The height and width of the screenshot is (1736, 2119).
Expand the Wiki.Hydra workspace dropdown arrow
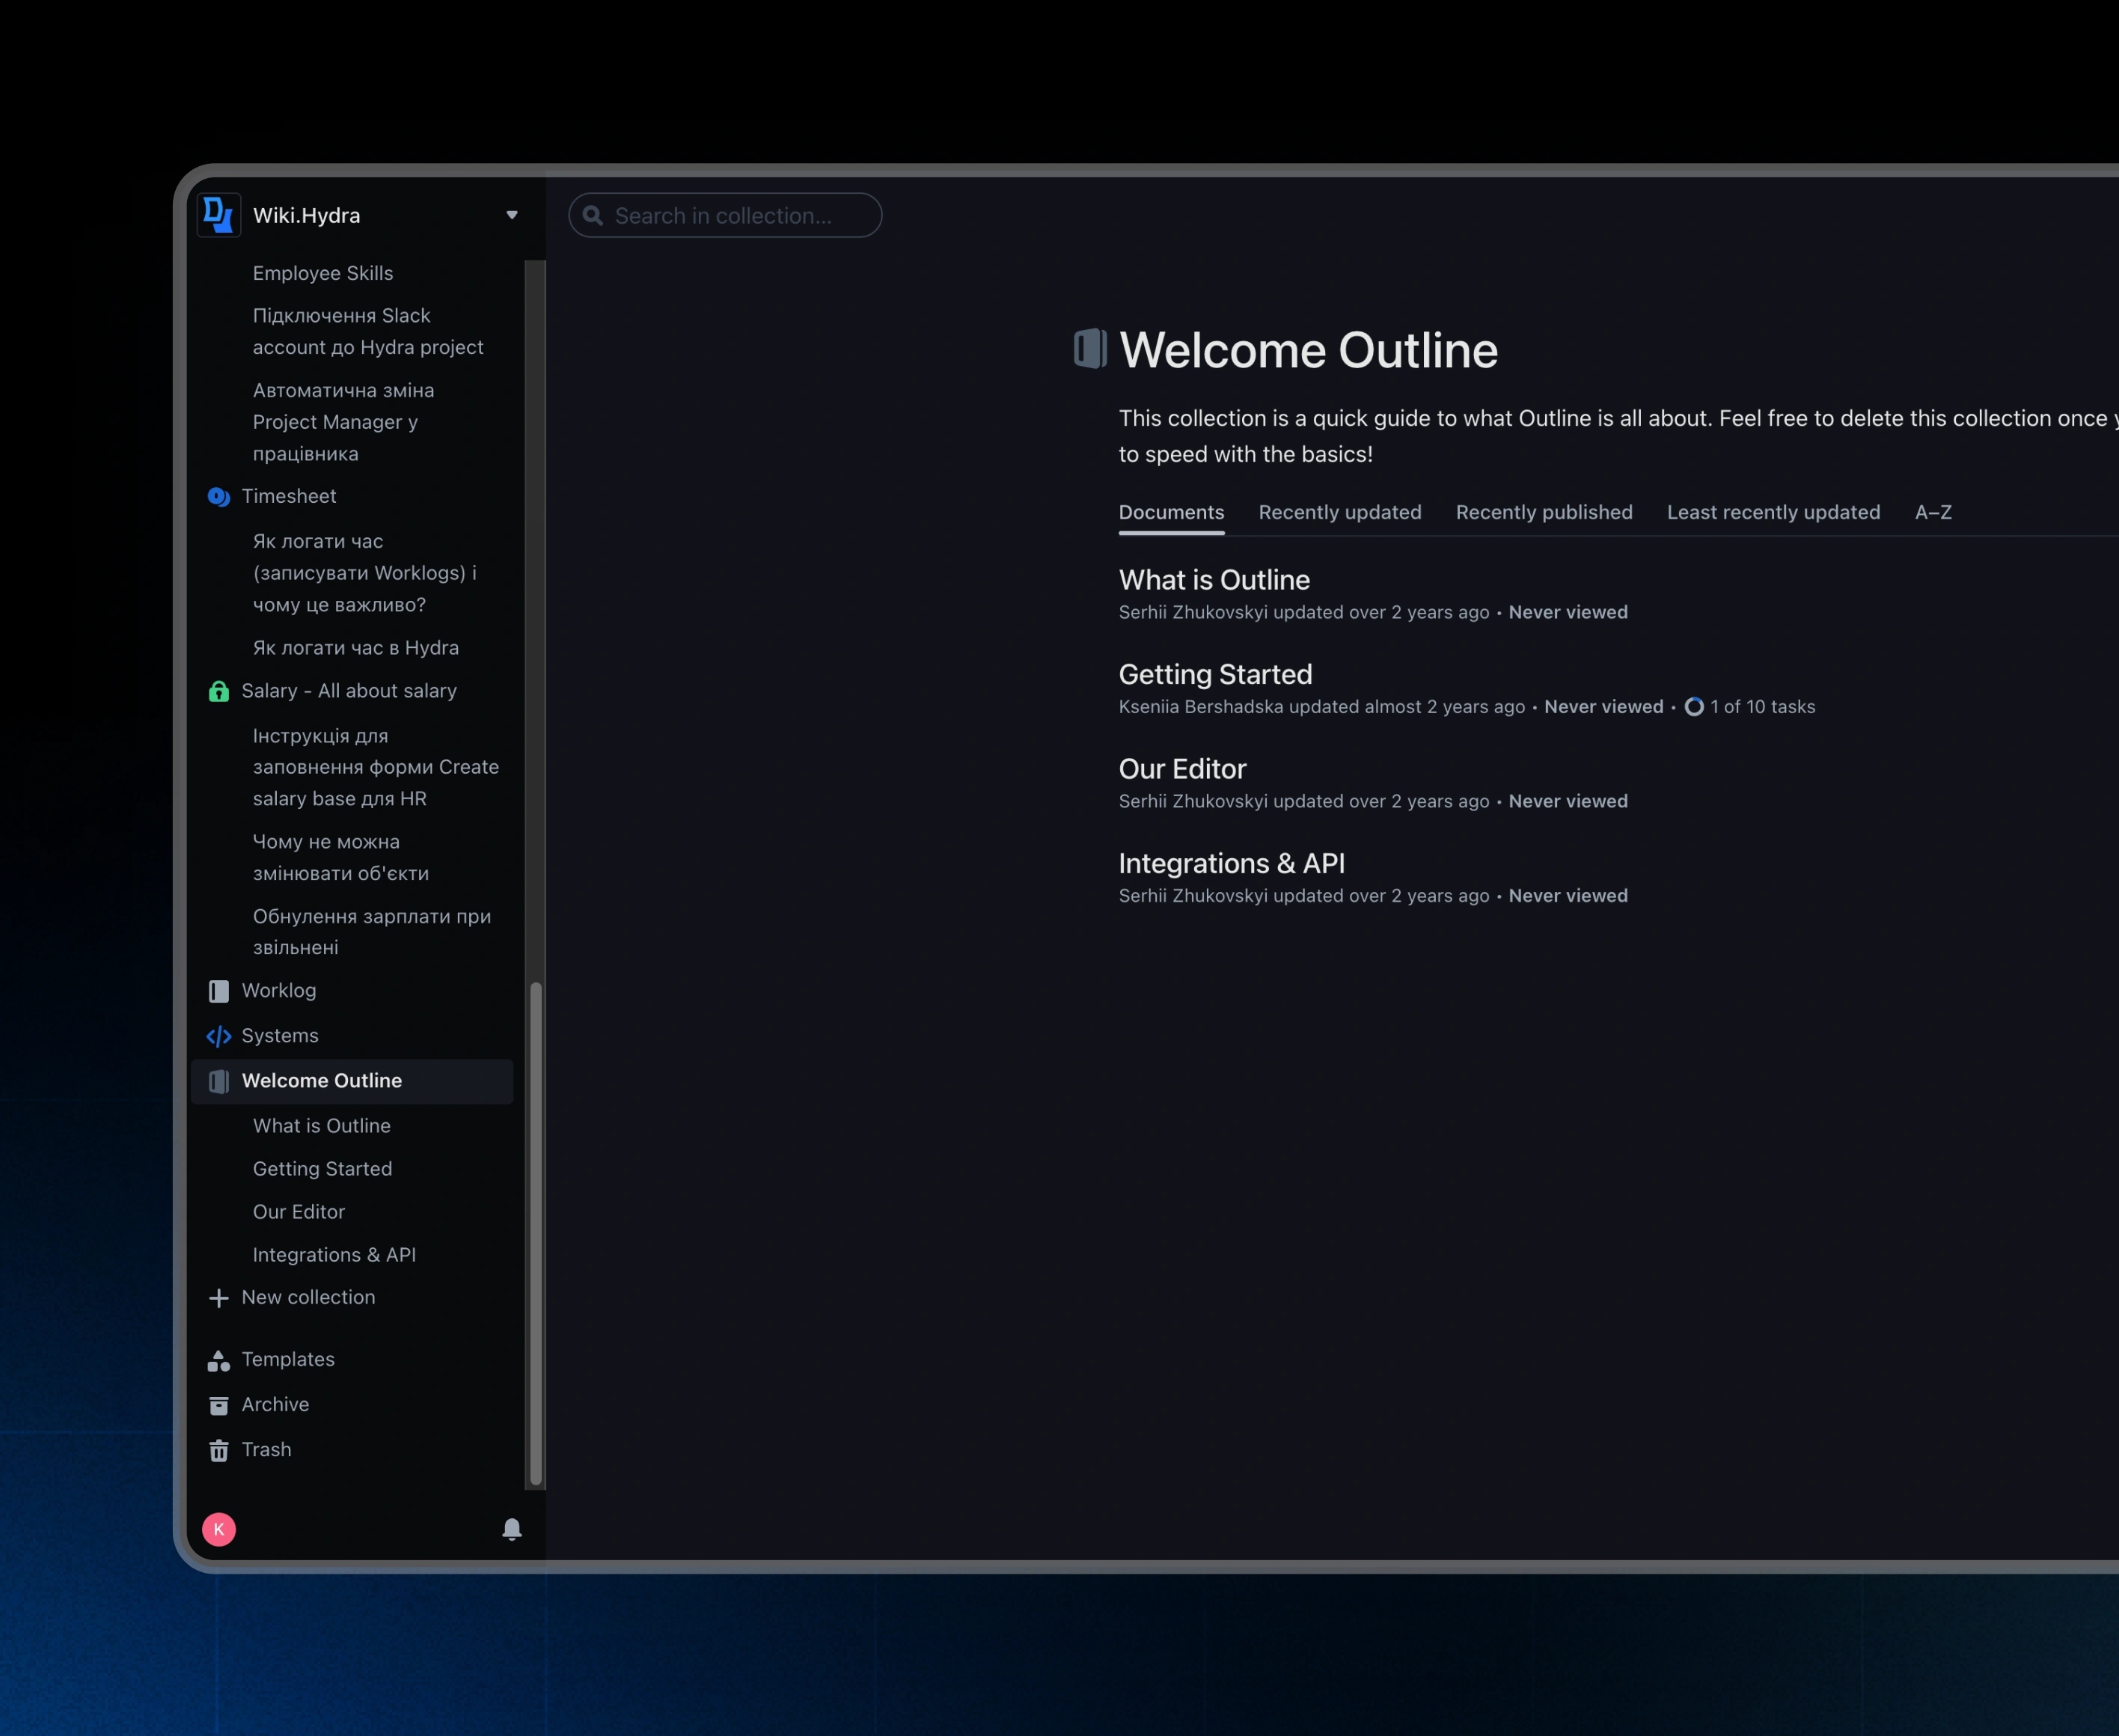pos(511,215)
